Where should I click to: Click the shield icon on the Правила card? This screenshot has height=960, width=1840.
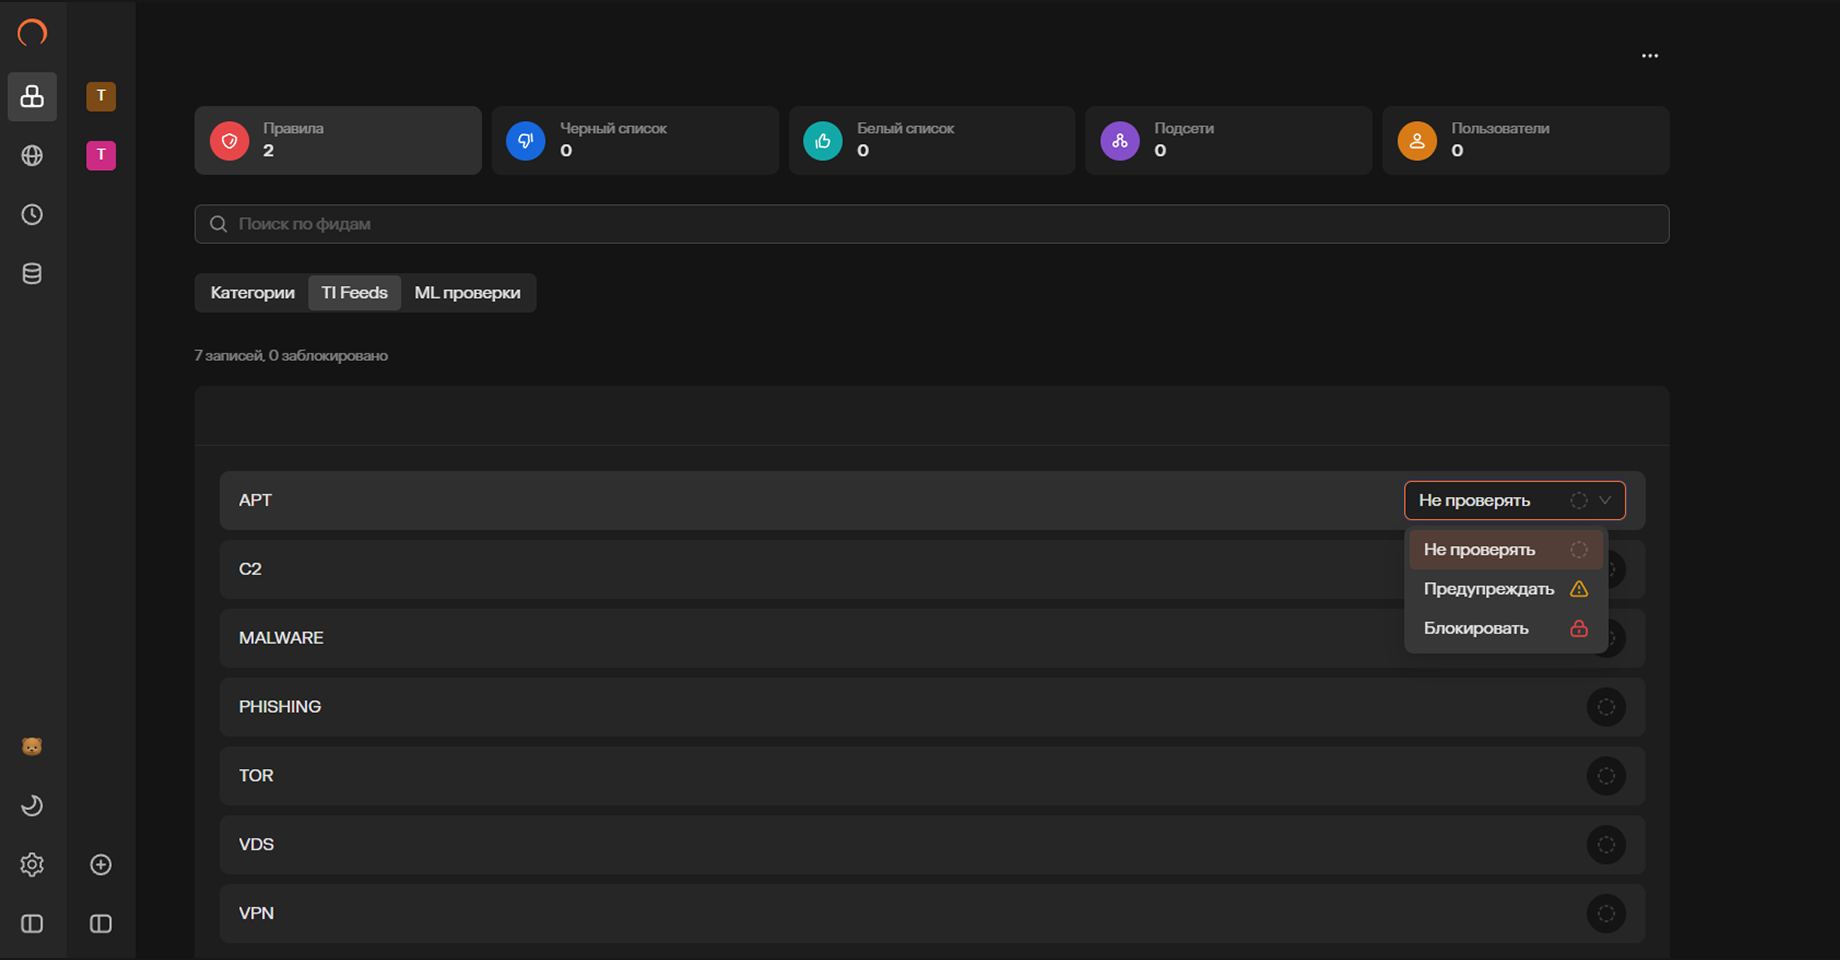230,140
